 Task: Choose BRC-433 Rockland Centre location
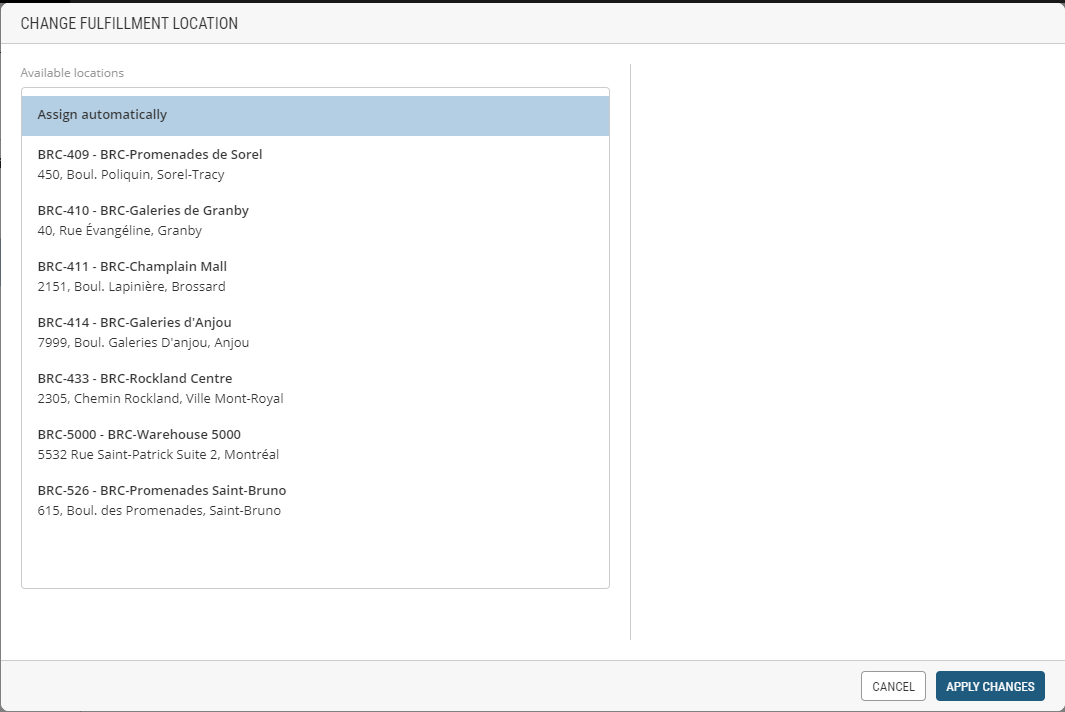(135, 379)
